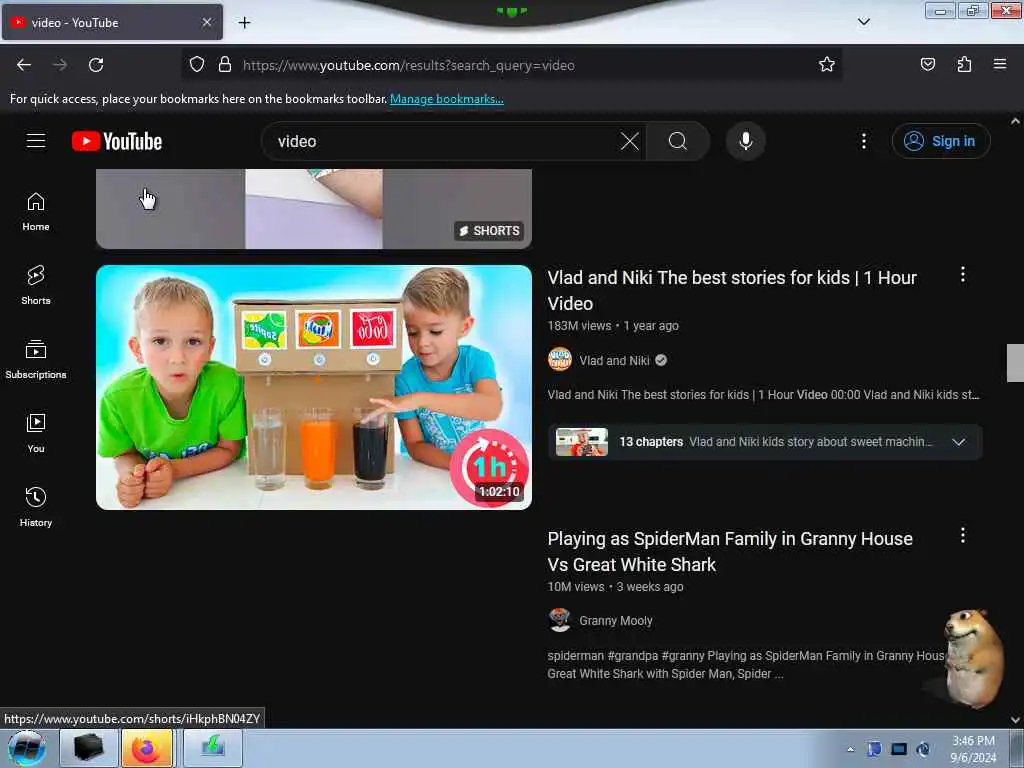1024x768 pixels.
Task: Clear the search box with the X
Action: click(x=630, y=141)
